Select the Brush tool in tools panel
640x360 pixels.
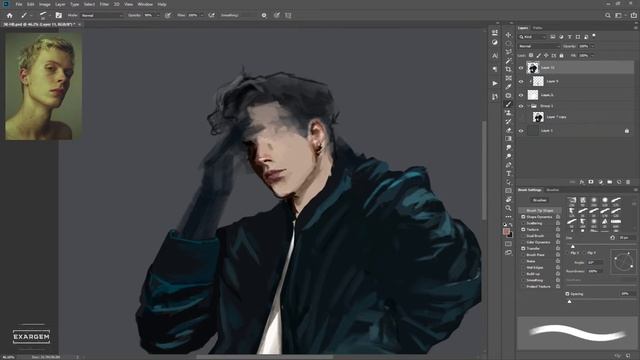coord(508,104)
